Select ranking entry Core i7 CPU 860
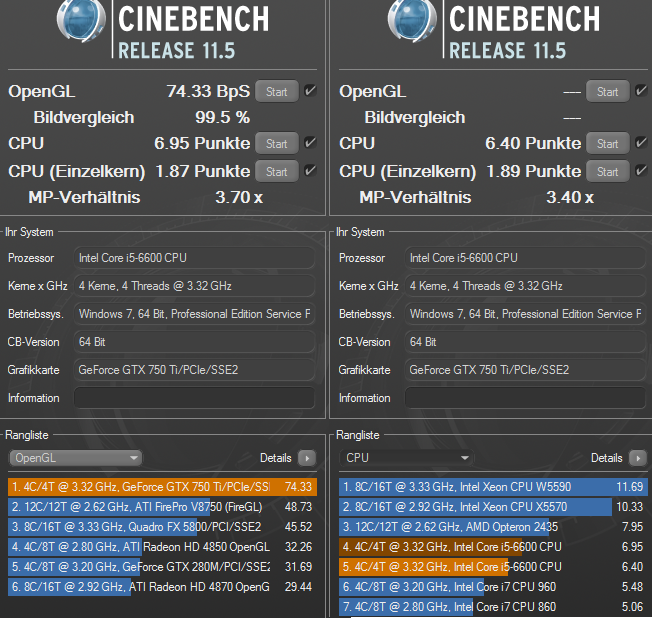The image size is (652, 618). coord(493,607)
